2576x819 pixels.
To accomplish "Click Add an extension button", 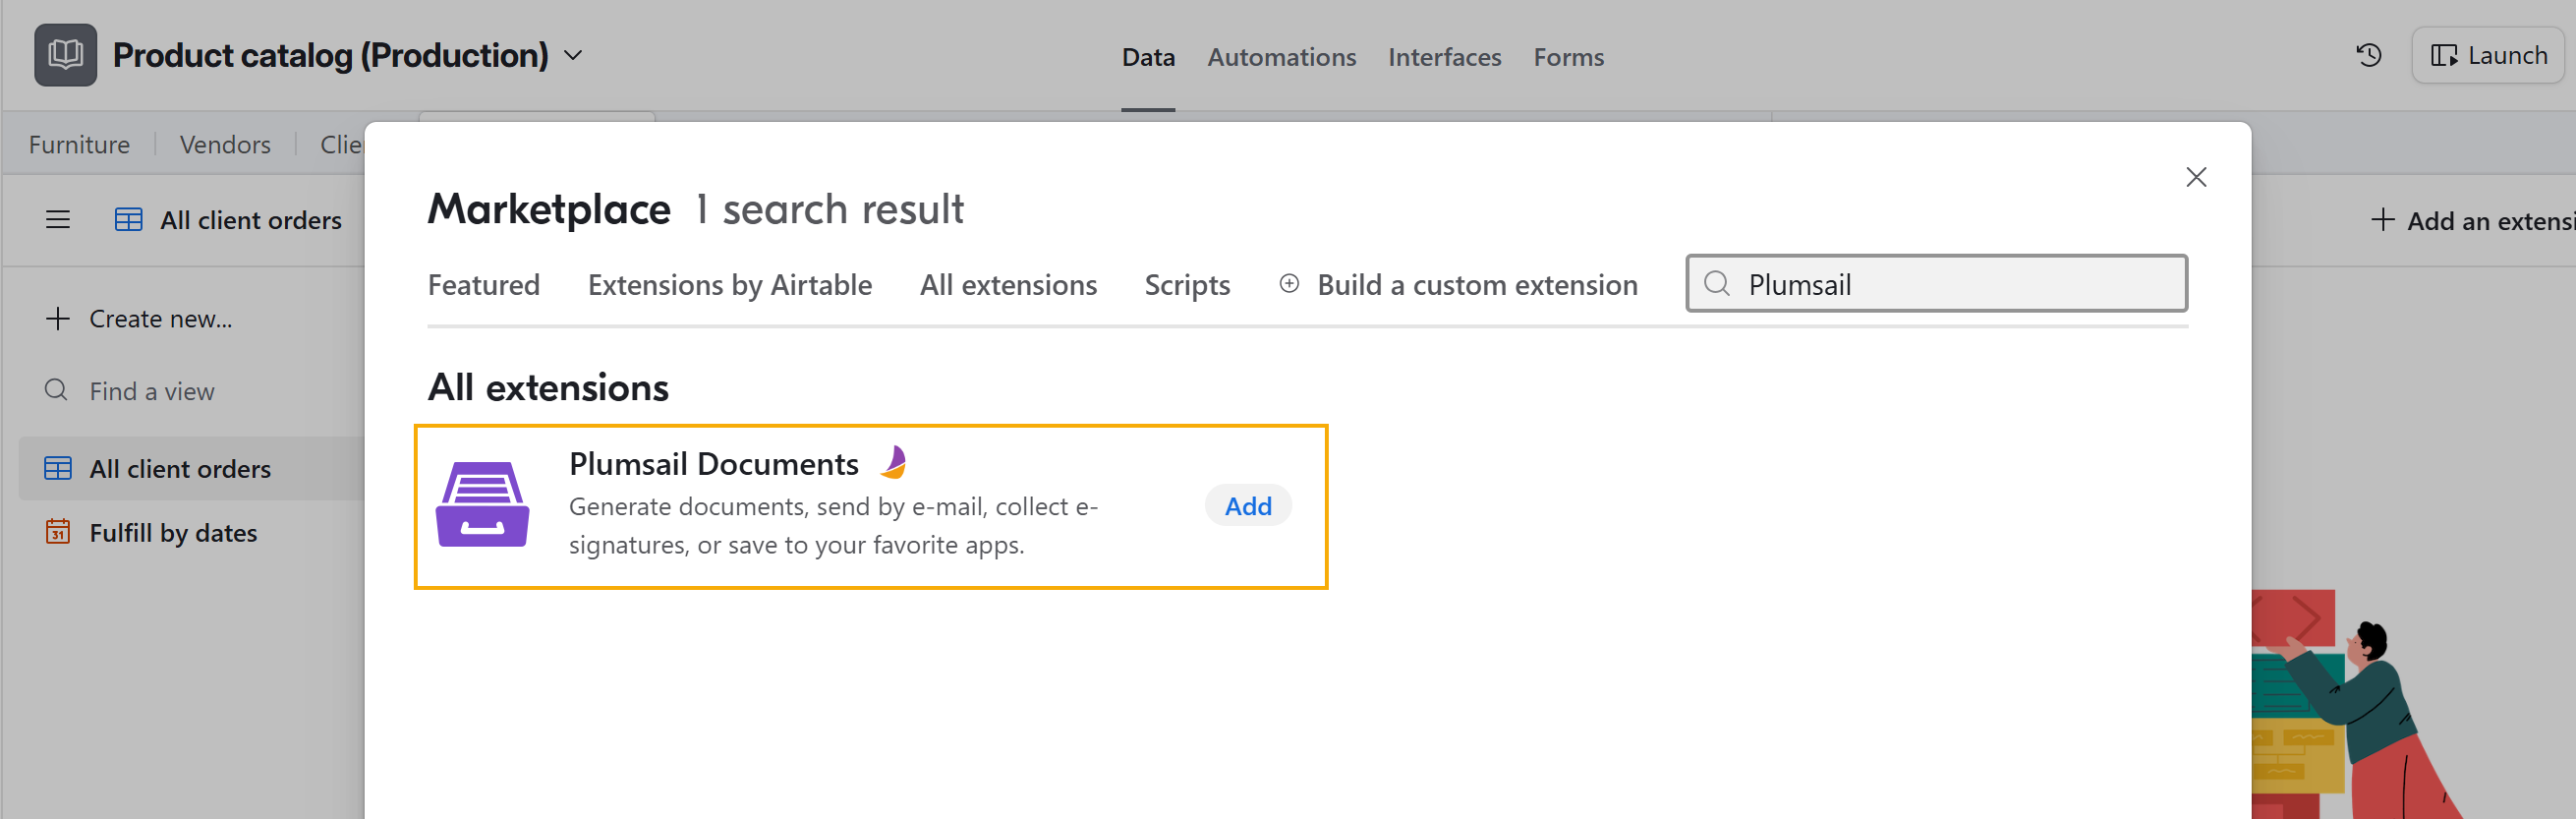I will tap(2471, 220).
